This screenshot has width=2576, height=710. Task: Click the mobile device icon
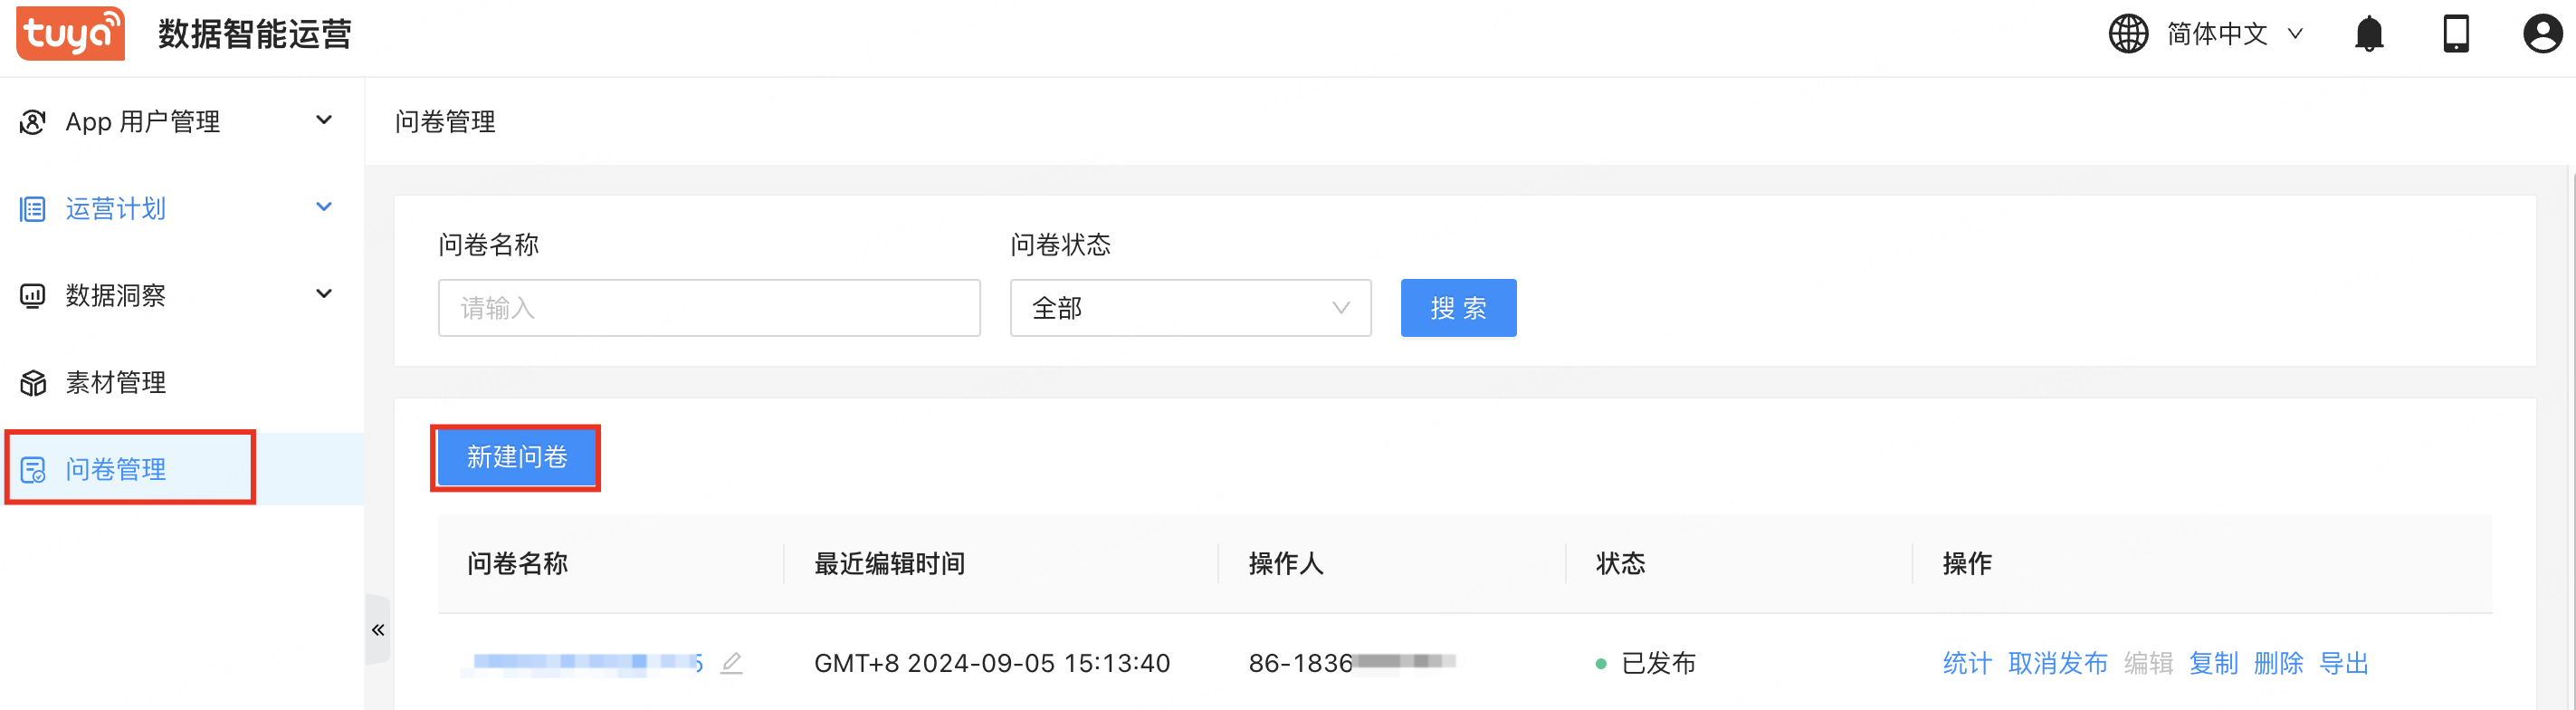(2456, 34)
